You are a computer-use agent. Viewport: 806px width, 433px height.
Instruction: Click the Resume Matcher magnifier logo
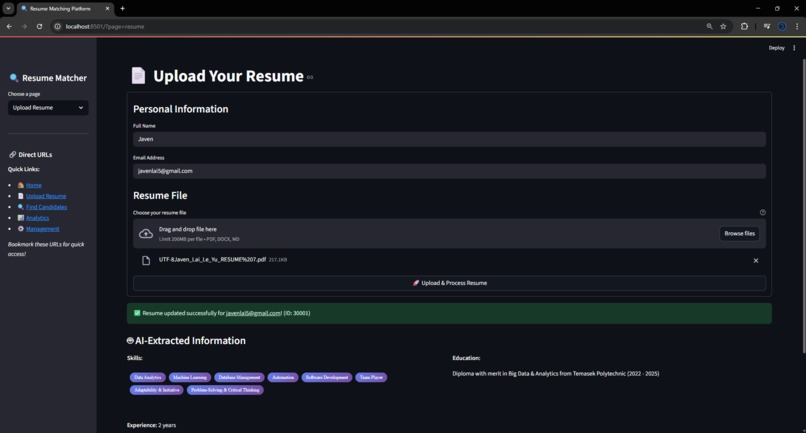(x=14, y=78)
